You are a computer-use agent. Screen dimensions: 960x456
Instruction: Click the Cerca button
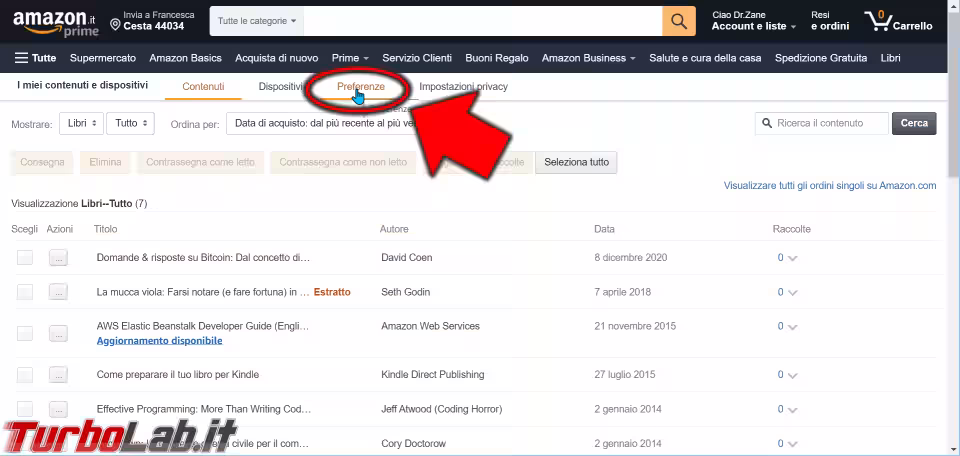914,123
